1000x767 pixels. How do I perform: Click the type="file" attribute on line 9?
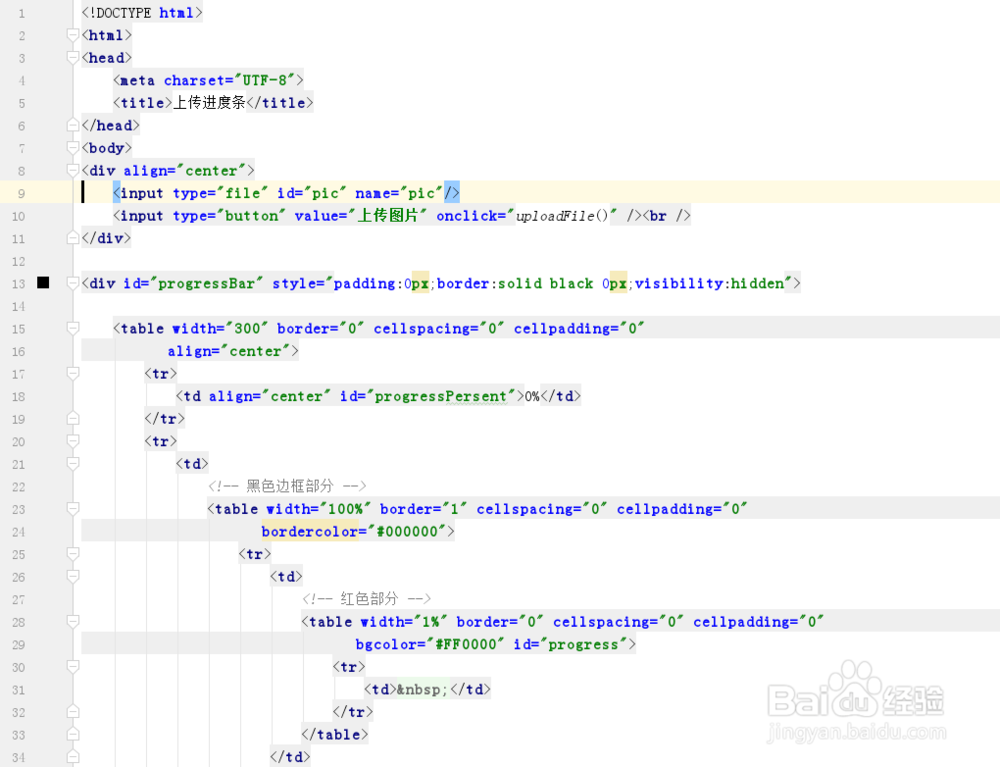click(220, 193)
